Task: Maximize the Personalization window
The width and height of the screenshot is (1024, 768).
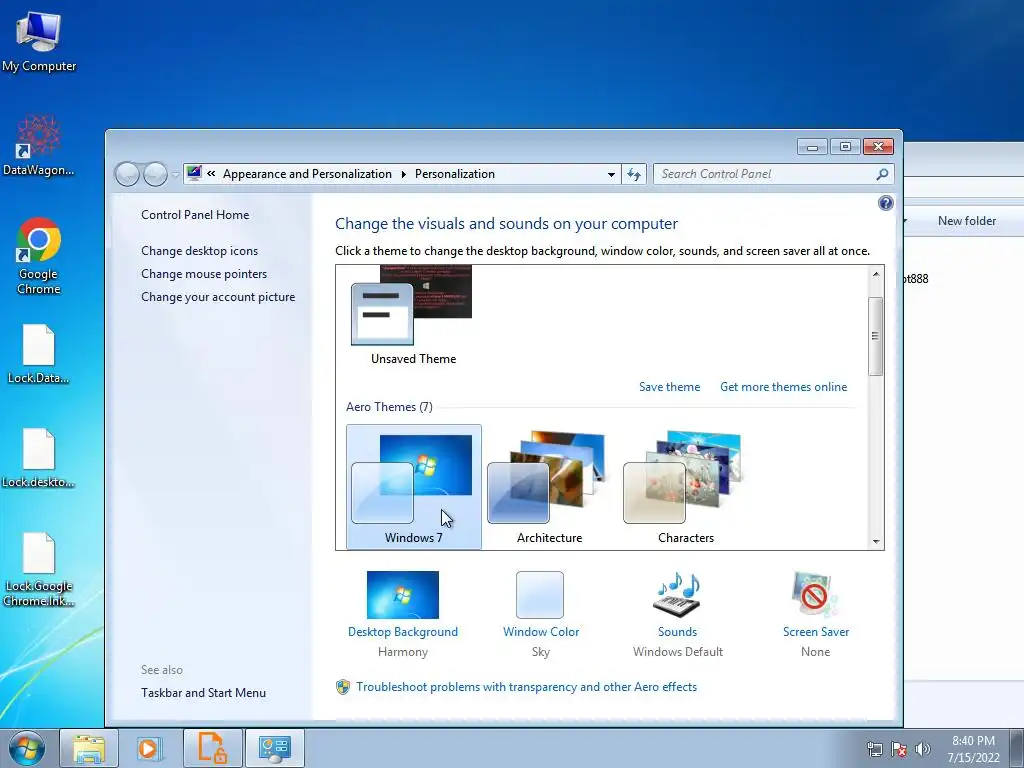Action: point(845,147)
